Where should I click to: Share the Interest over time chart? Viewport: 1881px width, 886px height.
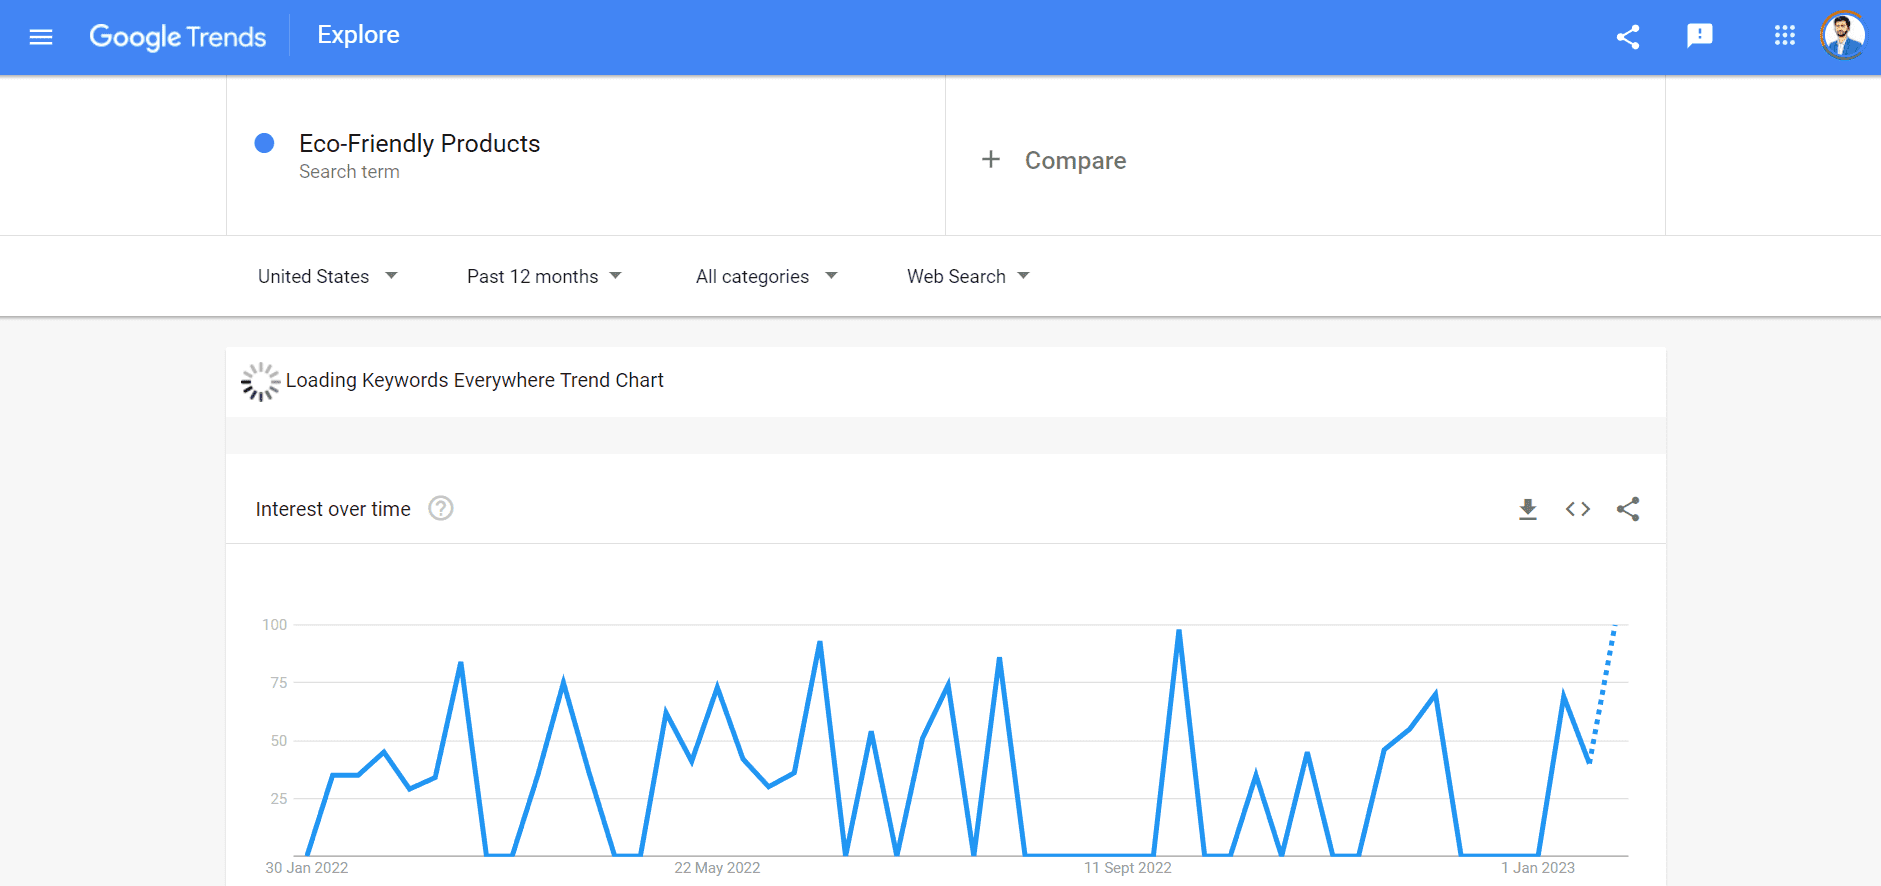[1628, 509]
